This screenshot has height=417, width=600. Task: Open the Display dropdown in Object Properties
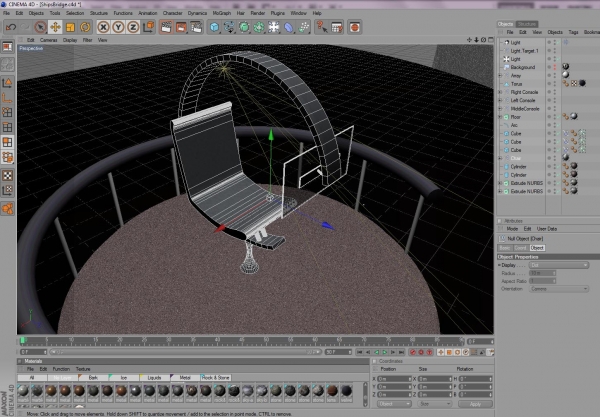pos(559,265)
